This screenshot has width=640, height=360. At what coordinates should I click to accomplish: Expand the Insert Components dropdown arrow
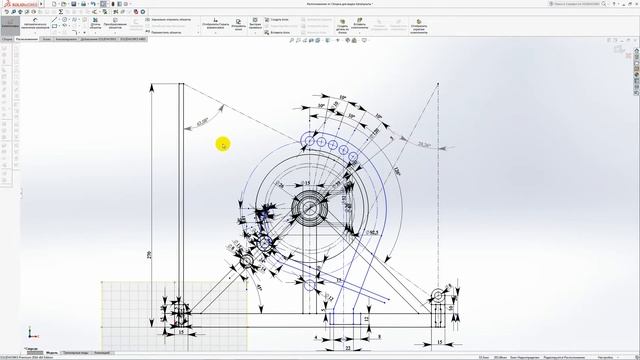pos(359,33)
